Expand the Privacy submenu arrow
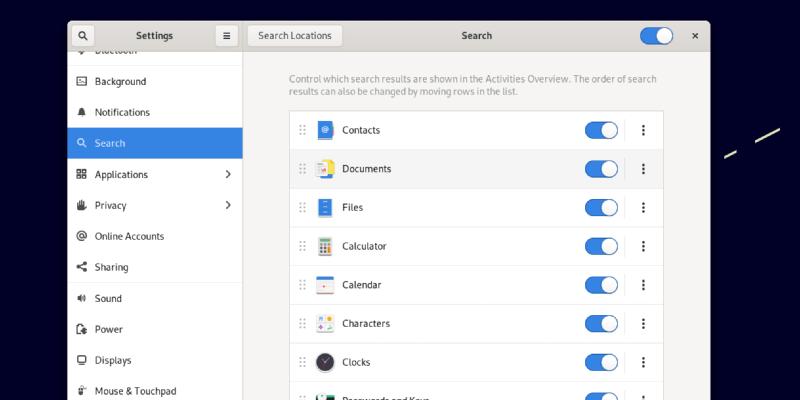Image resolution: width=800 pixels, height=400 pixels. pos(228,205)
